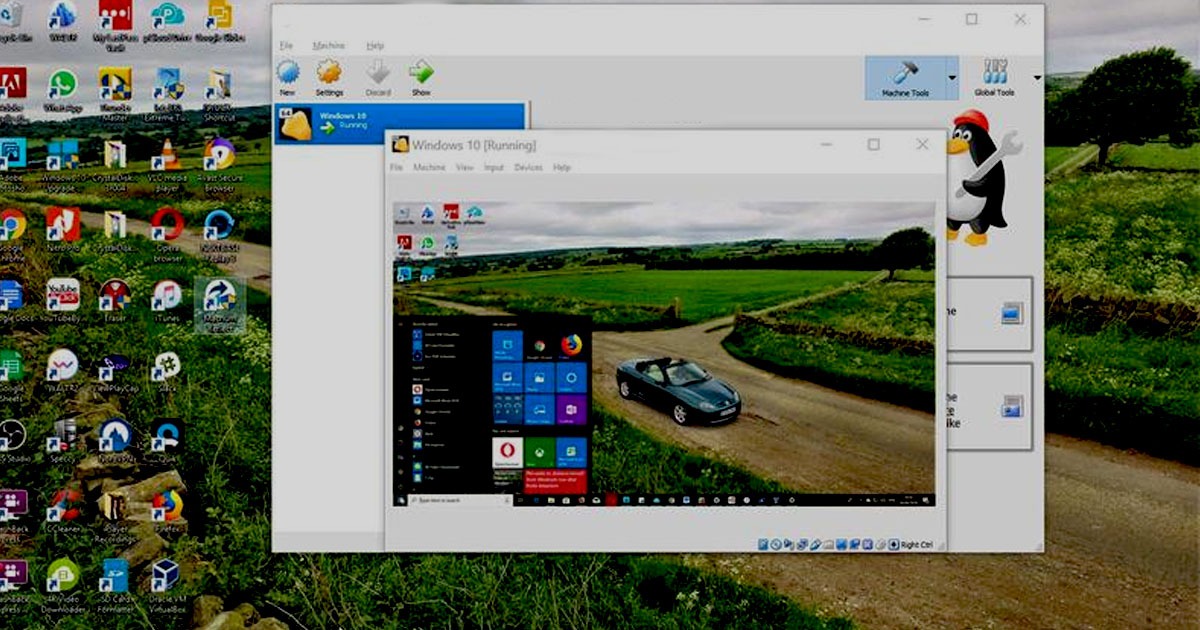
Task: Open Speccy desktop shortcut
Action: point(62,441)
